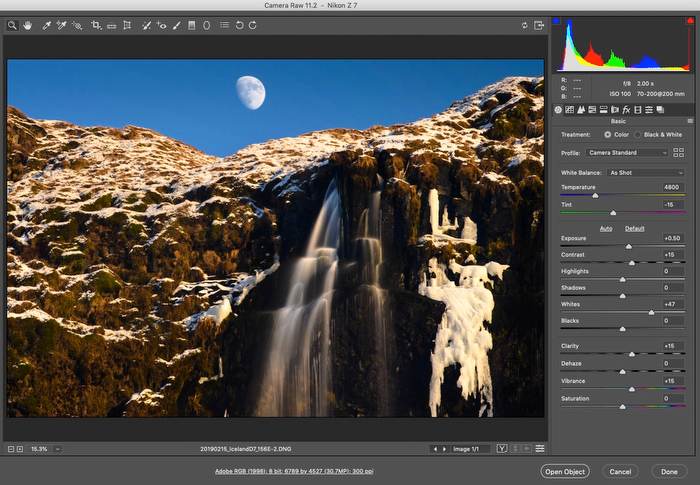Screen dimensions: 700x485
Task: Rotate image counterclockwise
Action: [x=239, y=25]
